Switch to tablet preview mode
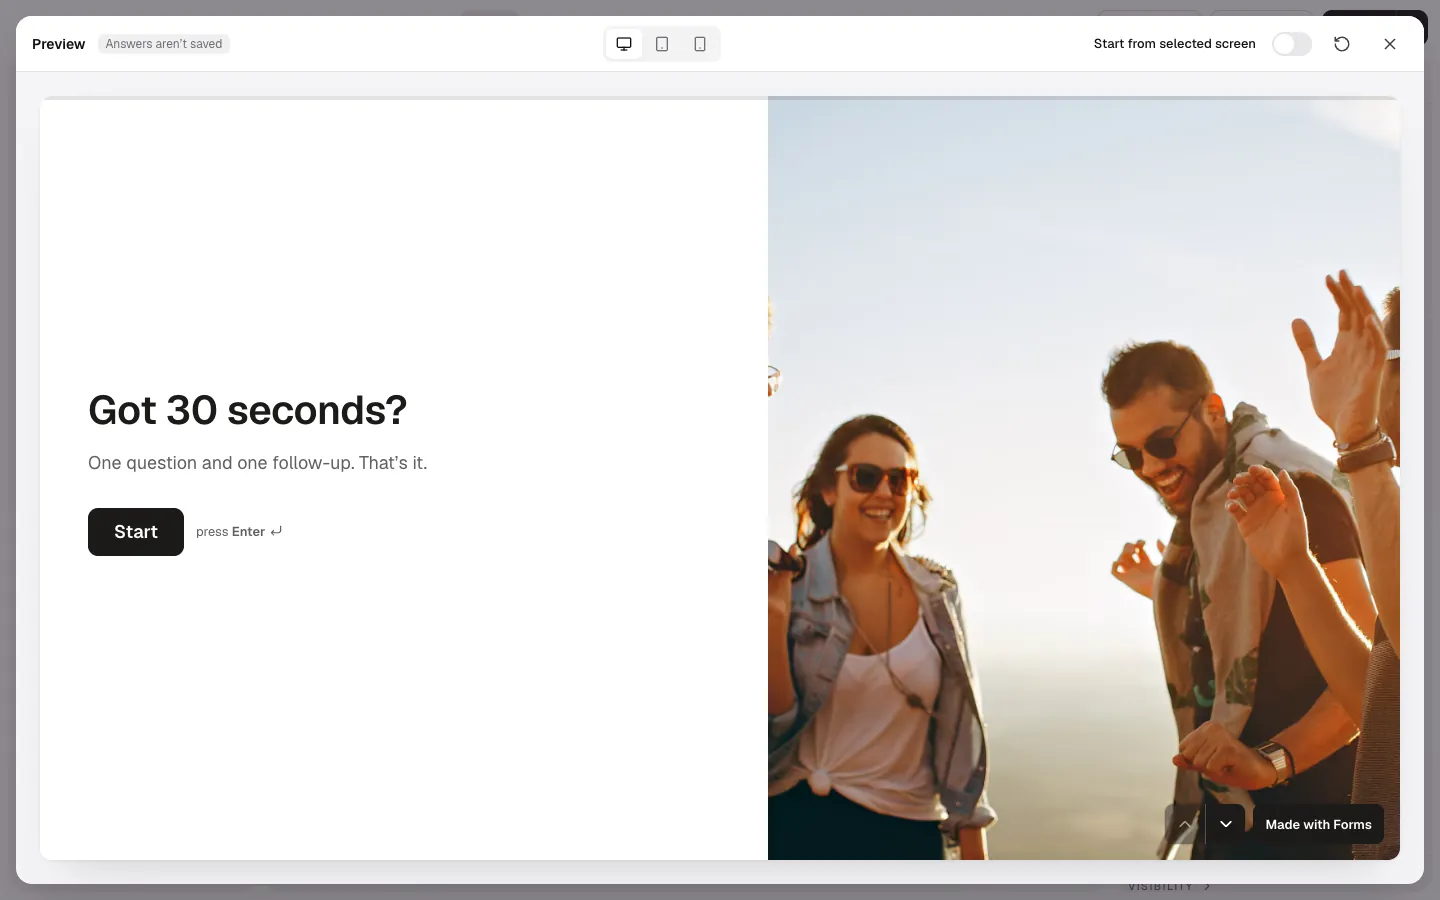Screen dimensions: 1440x900 coord(662,44)
